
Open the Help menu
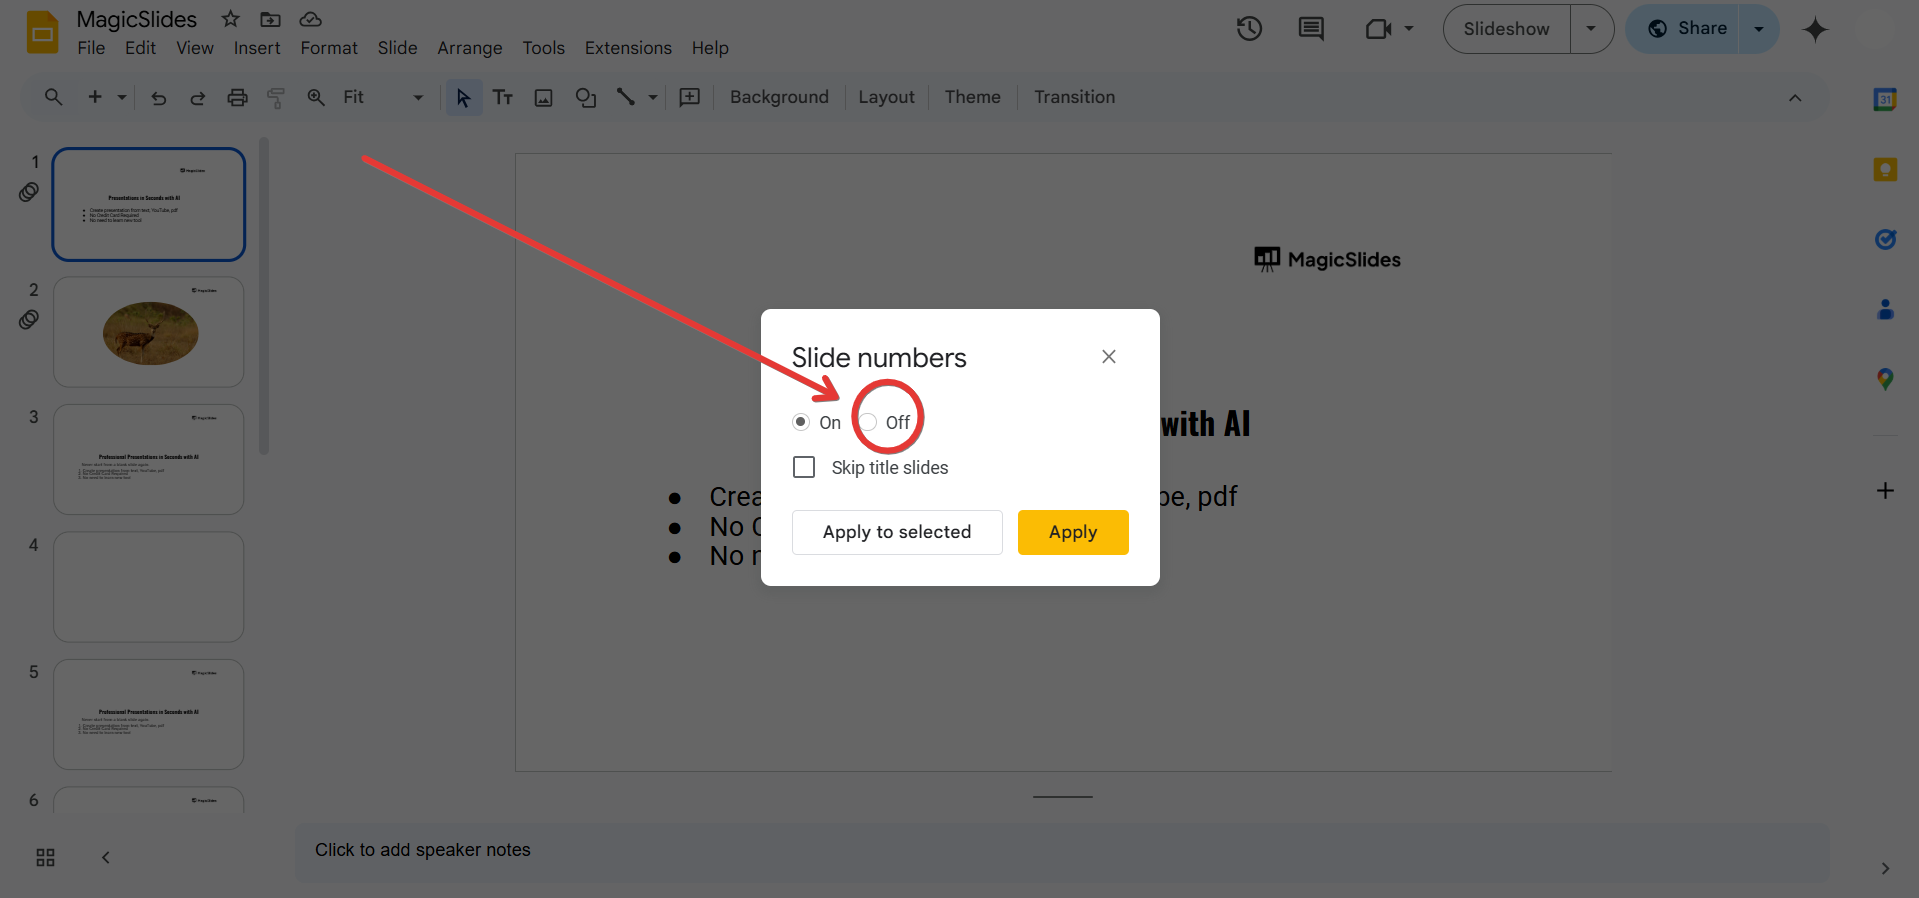point(710,48)
